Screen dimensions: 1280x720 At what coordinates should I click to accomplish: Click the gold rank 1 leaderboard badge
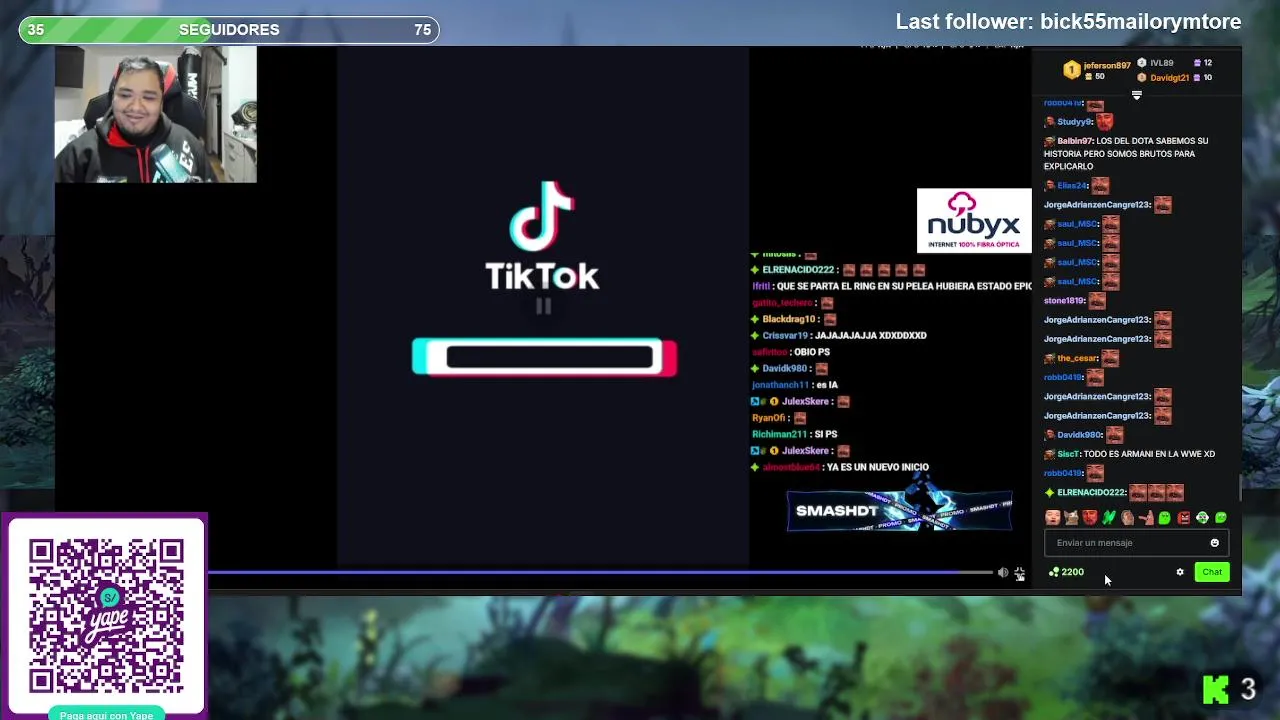point(1072,70)
